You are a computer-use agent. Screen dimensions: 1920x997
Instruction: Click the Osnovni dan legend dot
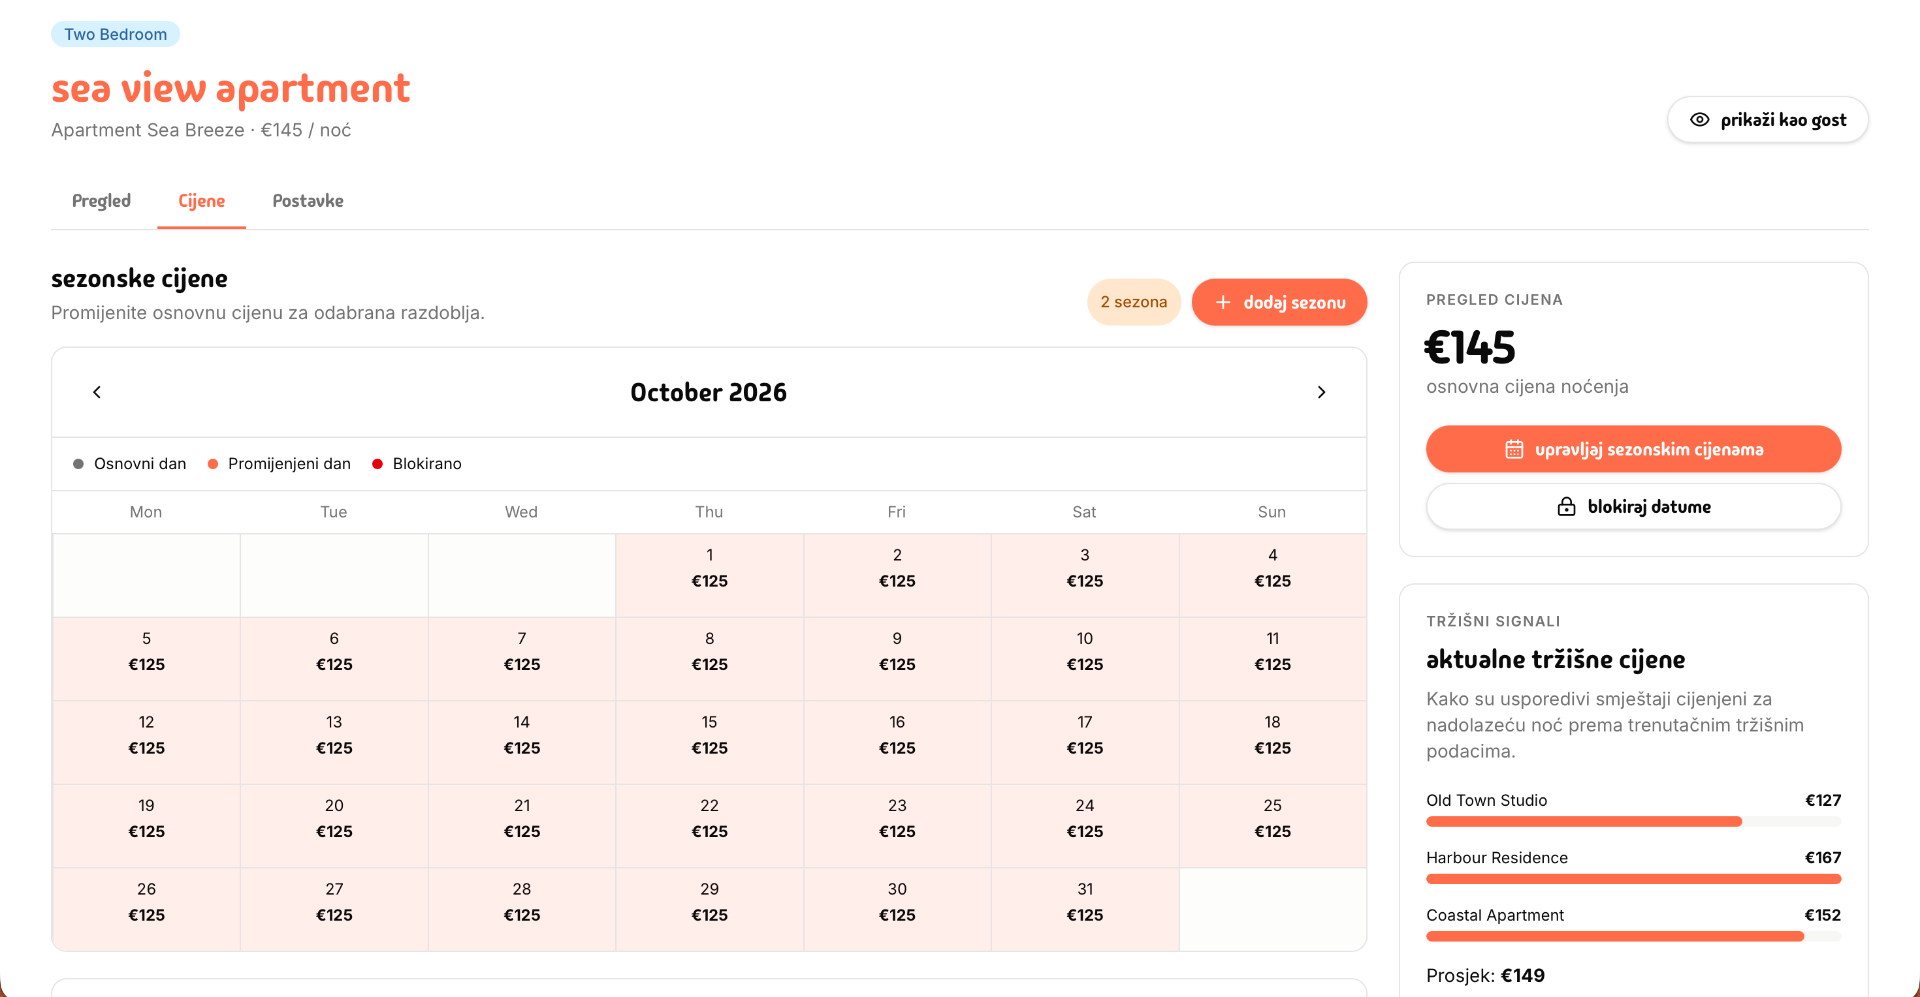point(78,464)
